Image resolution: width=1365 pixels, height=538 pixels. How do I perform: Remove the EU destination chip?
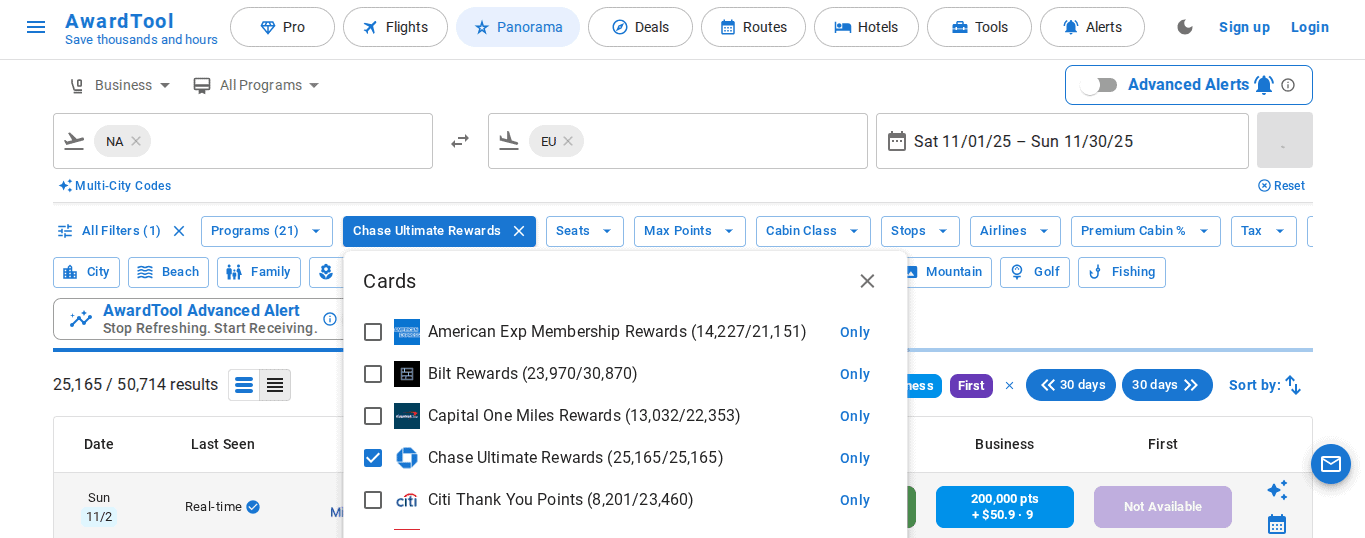[x=568, y=141]
